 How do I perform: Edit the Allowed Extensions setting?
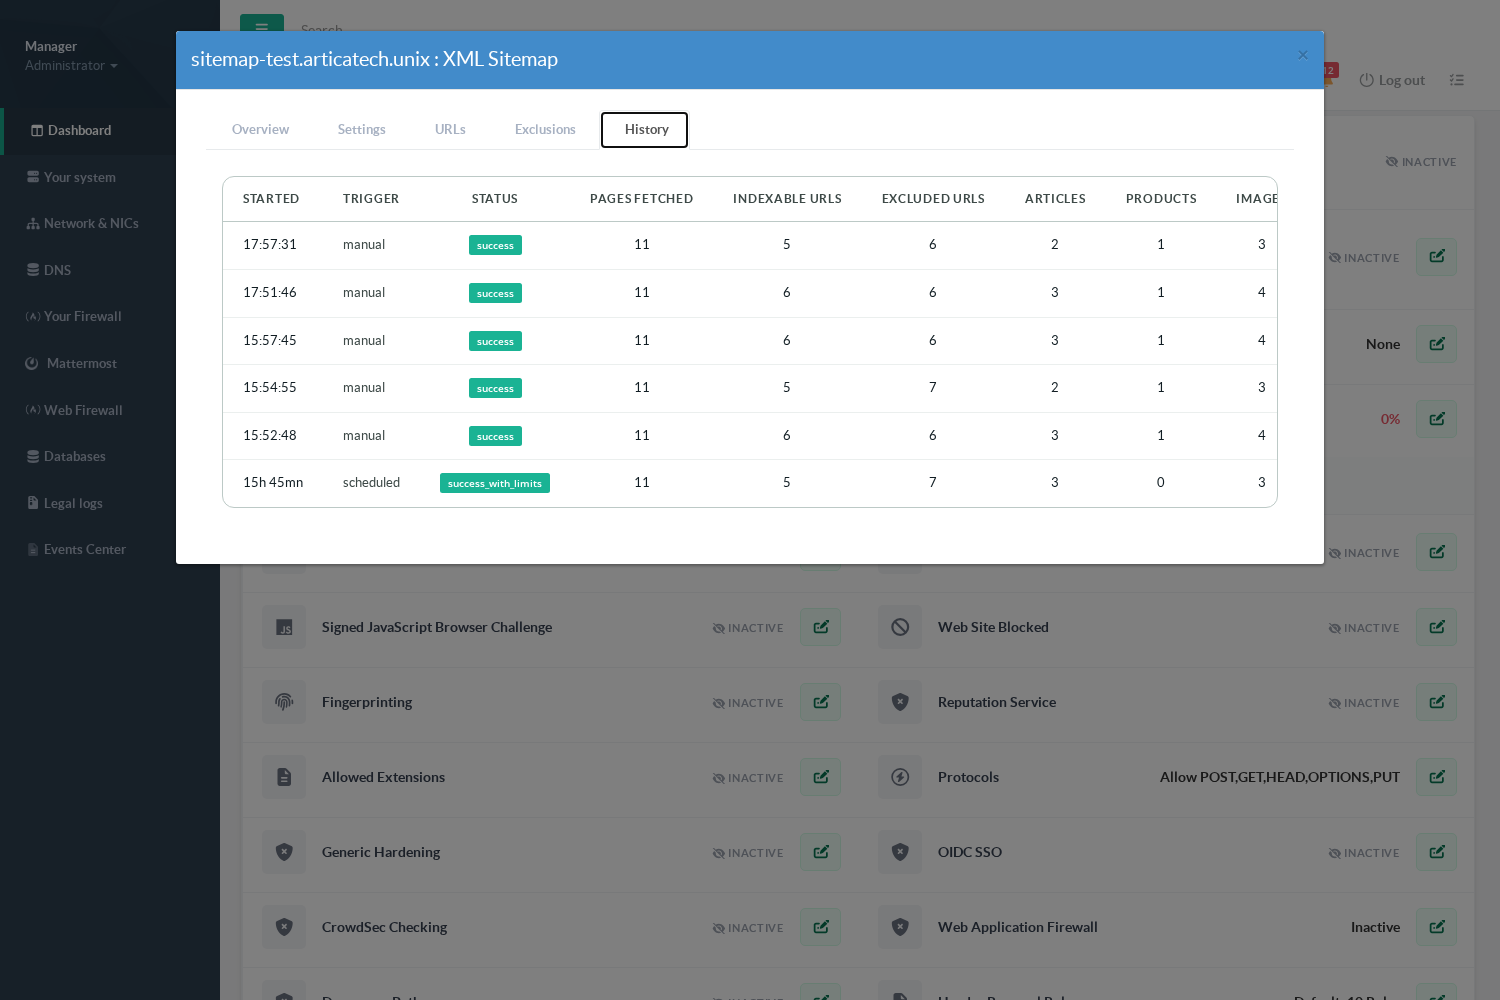point(821,777)
